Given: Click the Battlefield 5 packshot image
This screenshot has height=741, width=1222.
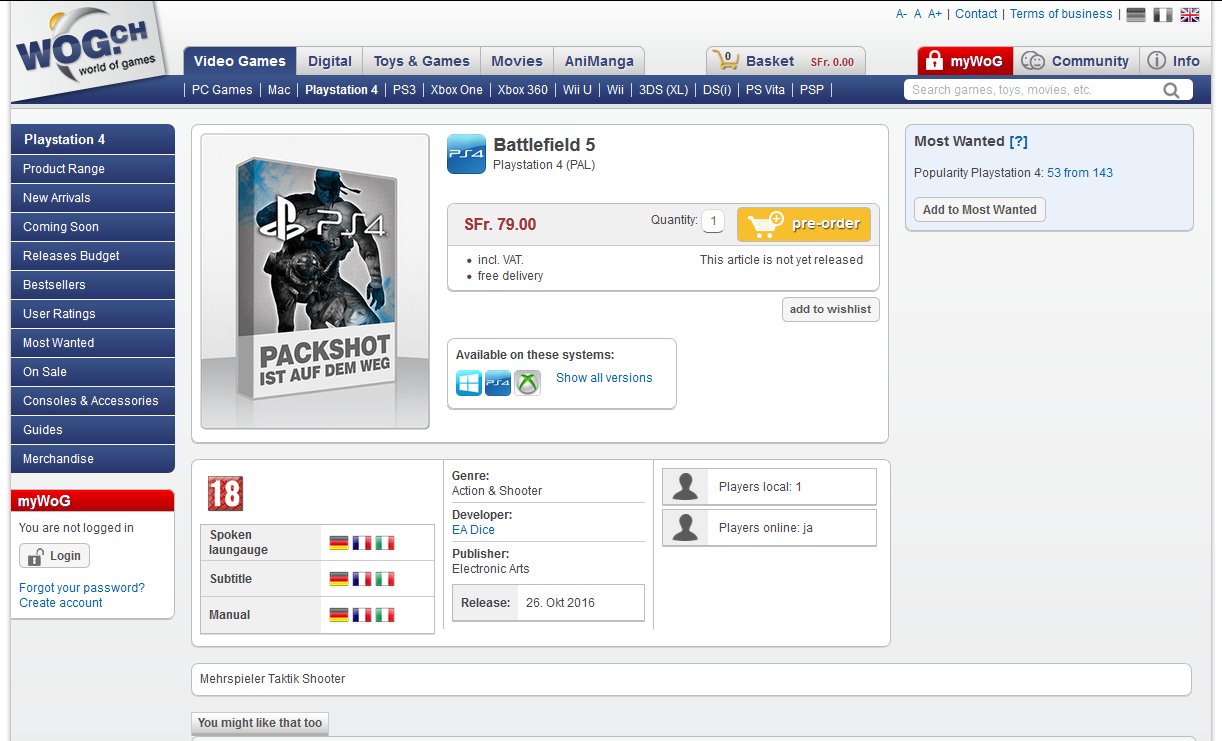Looking at the screenshot, I should (315, 281).
